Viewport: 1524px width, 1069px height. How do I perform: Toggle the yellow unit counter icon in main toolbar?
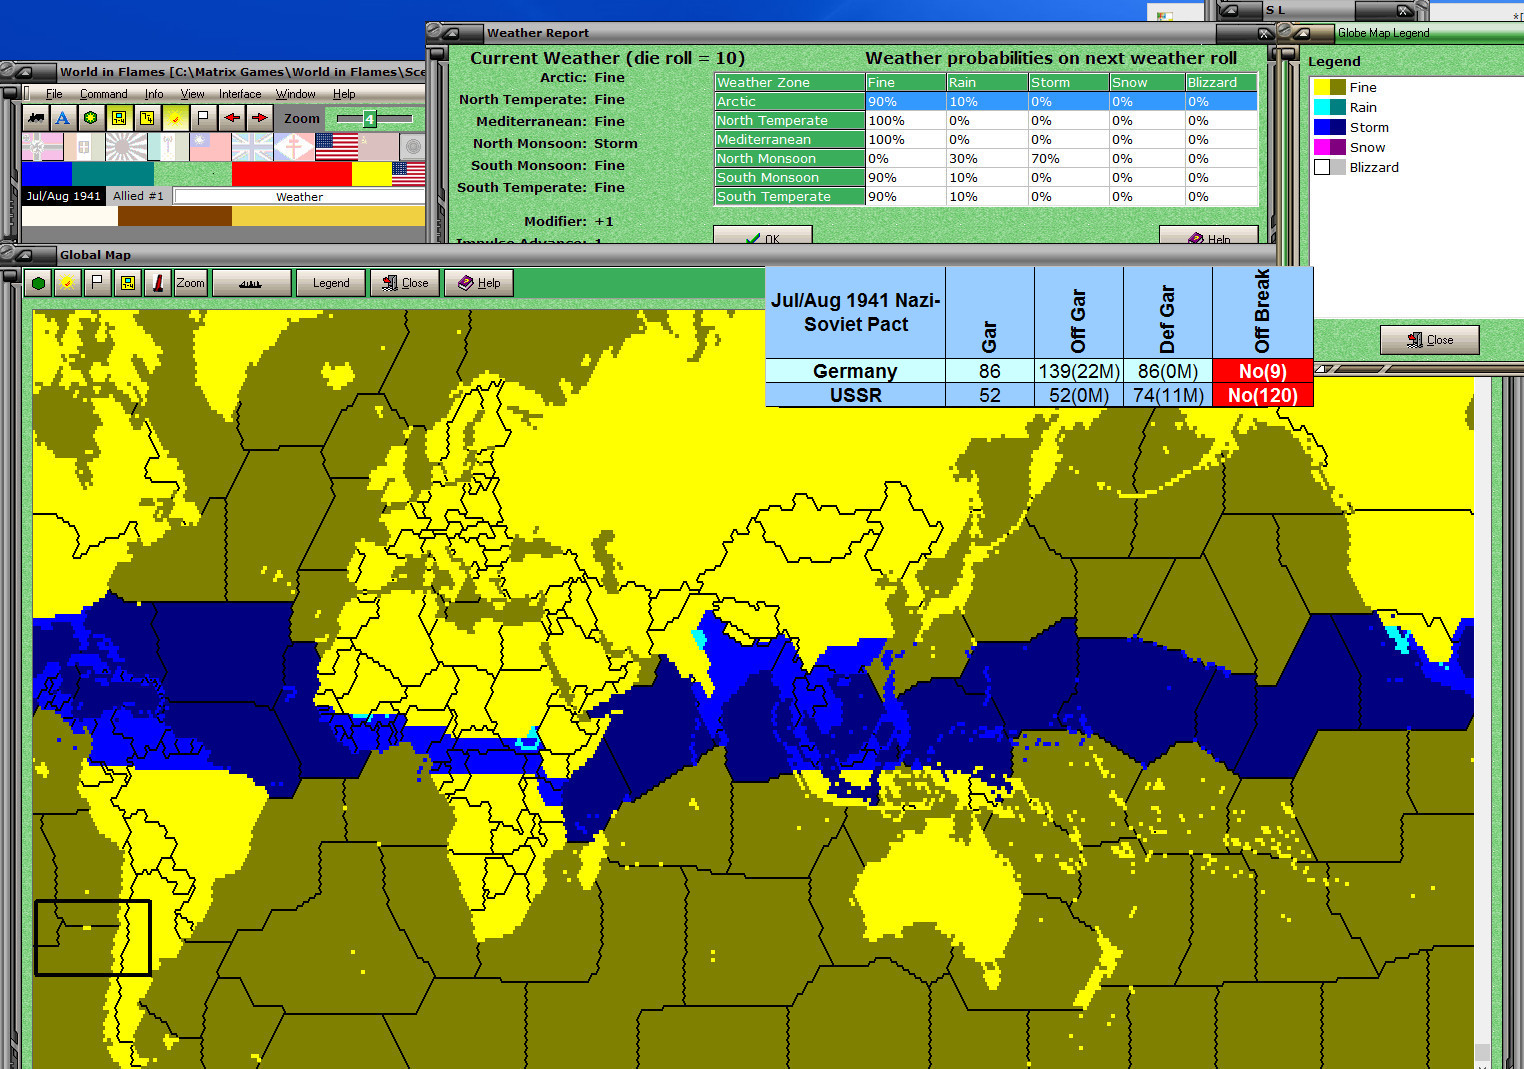click(118, 118)
